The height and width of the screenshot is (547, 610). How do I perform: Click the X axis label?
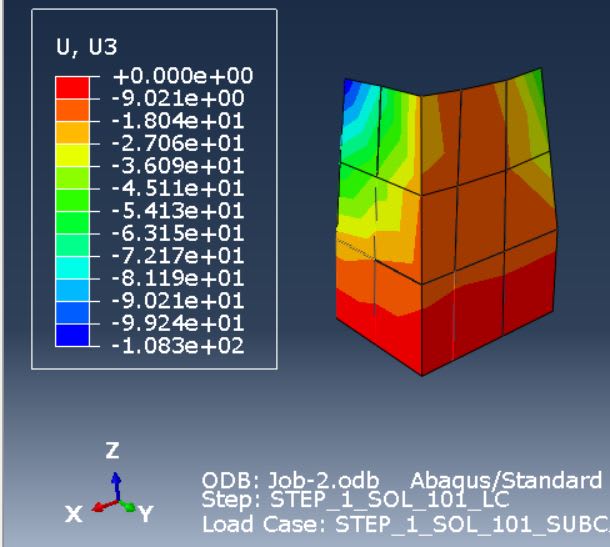tap(74, 514)
